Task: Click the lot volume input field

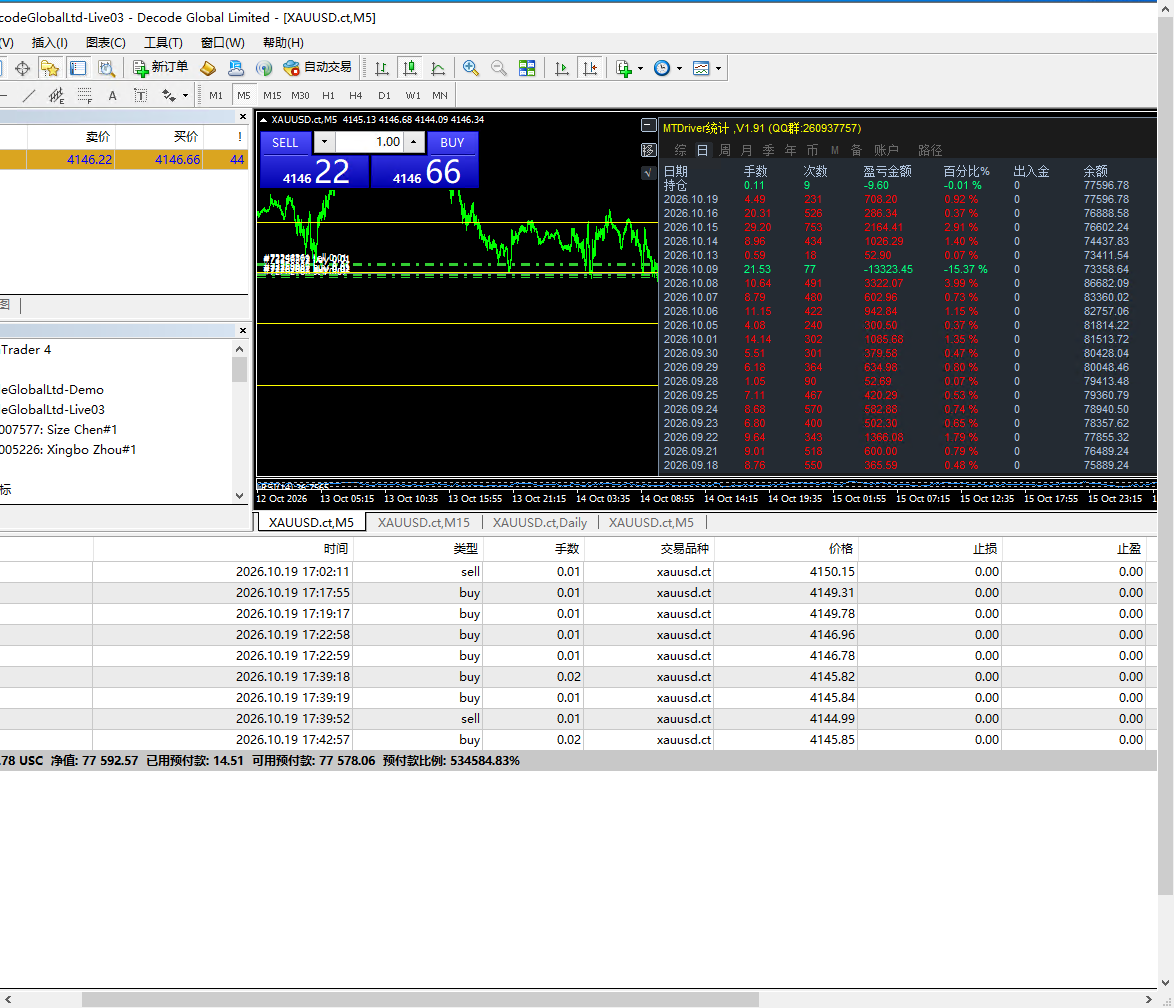Action: (369, 142)
